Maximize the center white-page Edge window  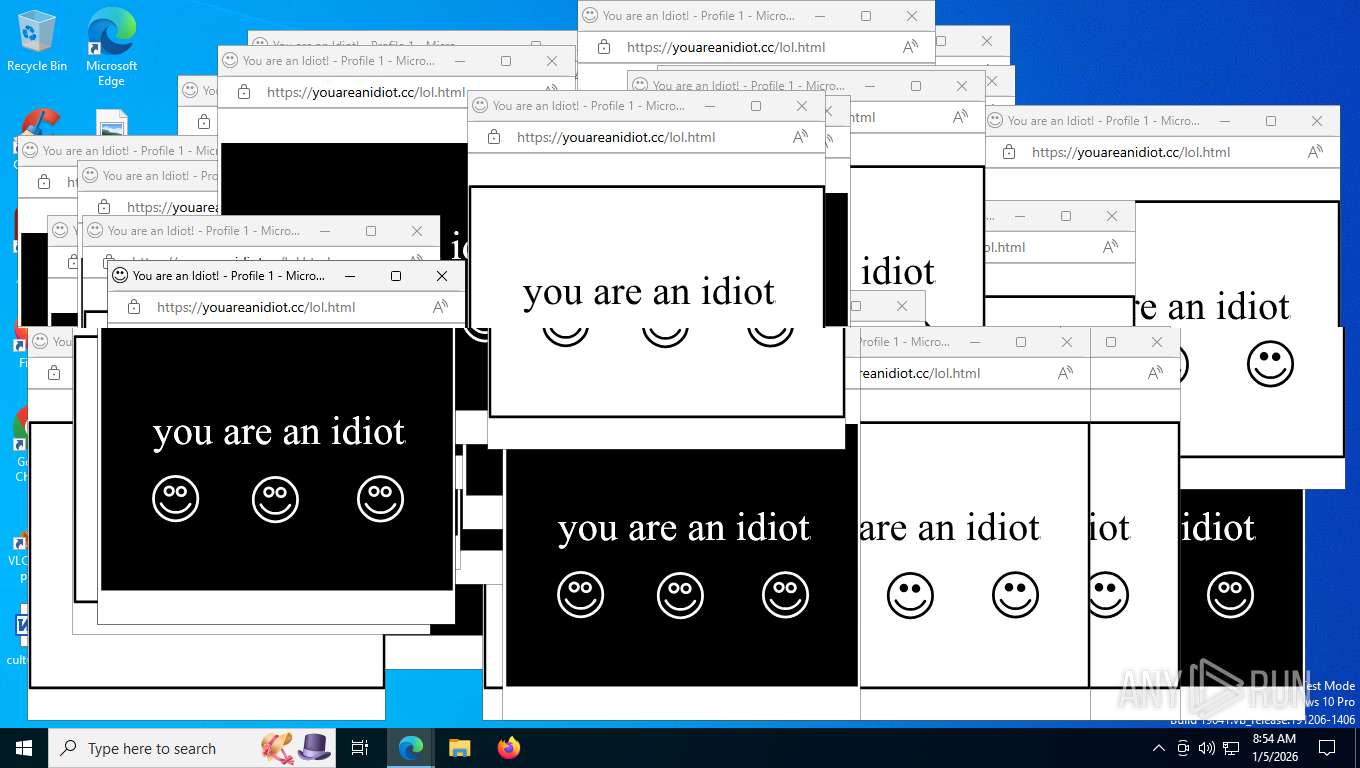pos(756,105)
